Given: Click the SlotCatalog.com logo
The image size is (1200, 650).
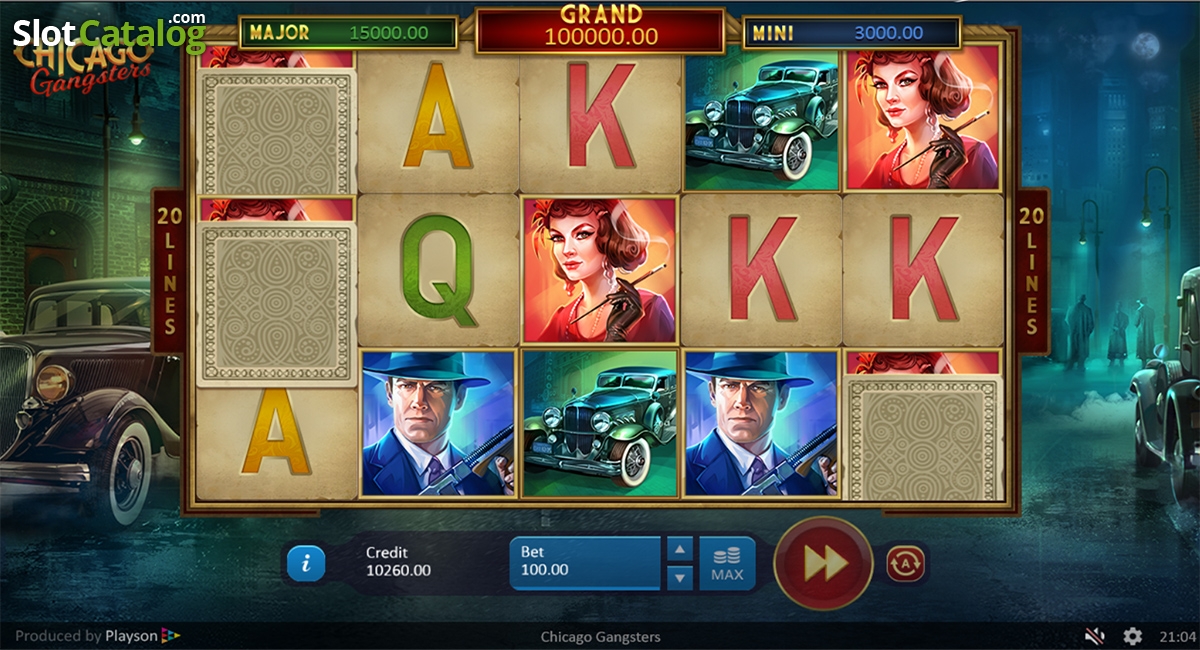Looking at the screenshot, I should point(109,33).
